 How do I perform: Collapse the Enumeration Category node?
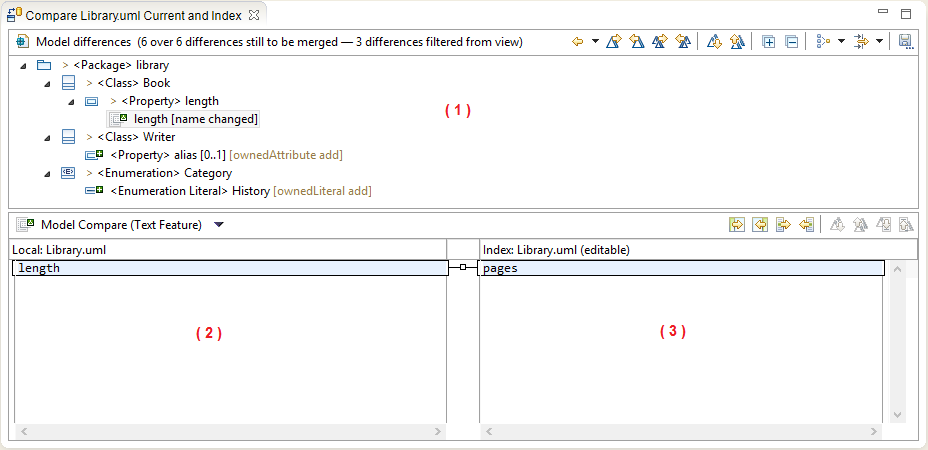47,173
